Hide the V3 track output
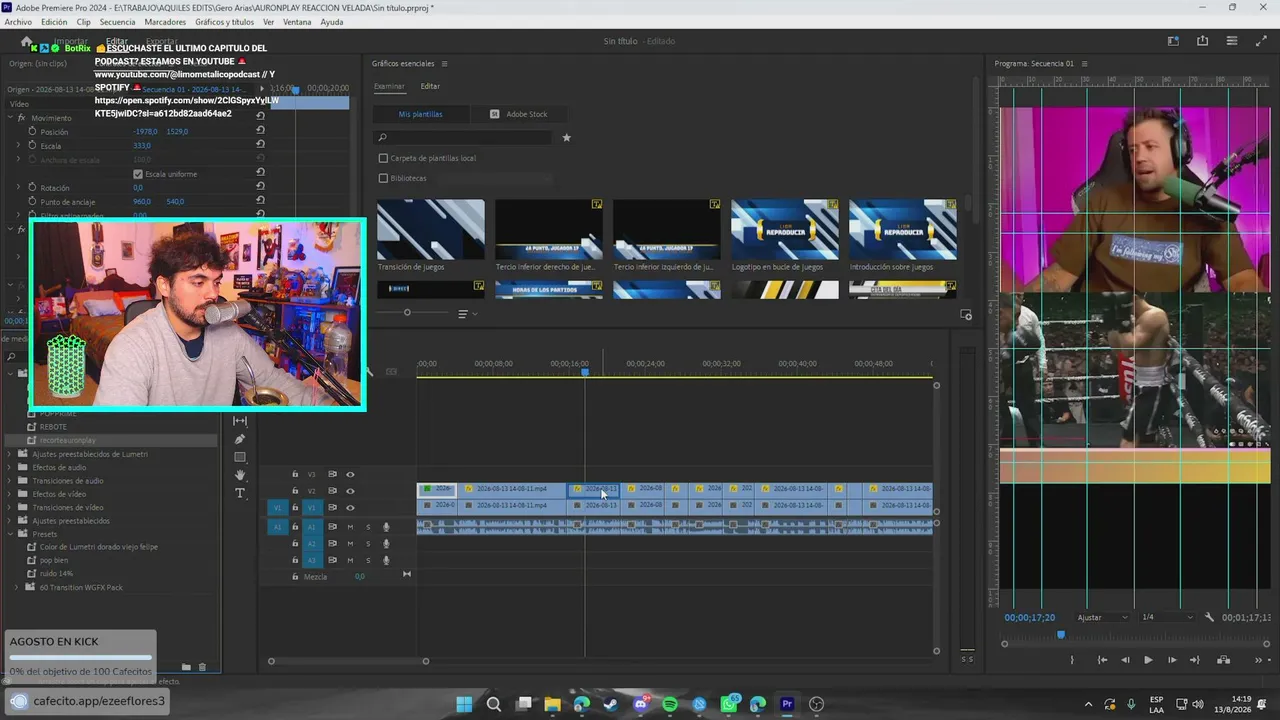The width and height of the screenshot is (1280, 720). [350, 474]
